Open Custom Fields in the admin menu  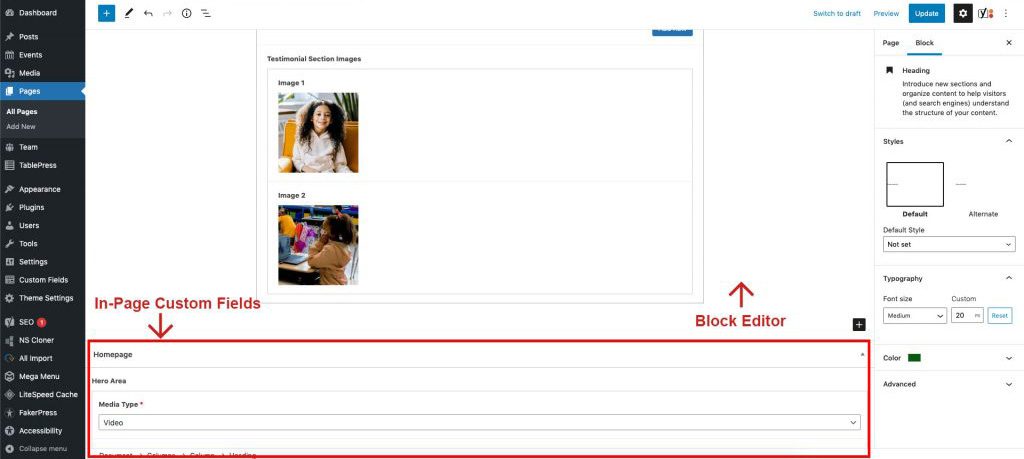point(43,279)
